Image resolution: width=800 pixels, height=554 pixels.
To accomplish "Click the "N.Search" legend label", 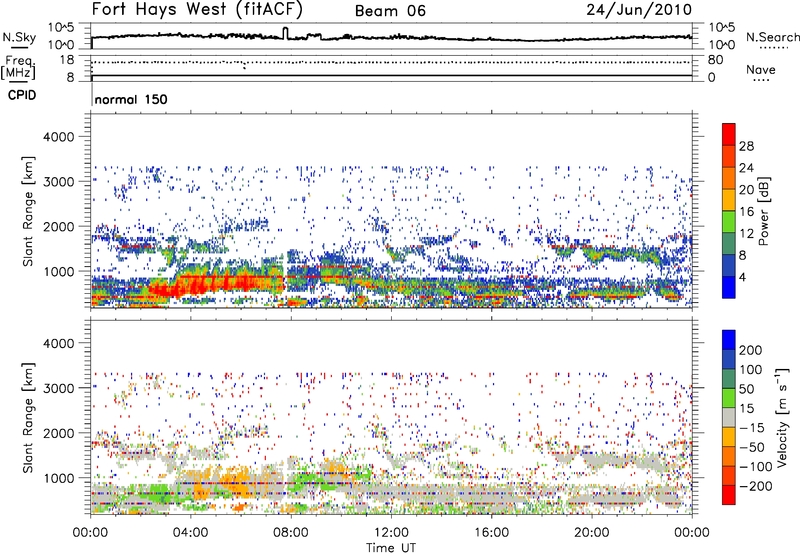I will pos(772,37).
